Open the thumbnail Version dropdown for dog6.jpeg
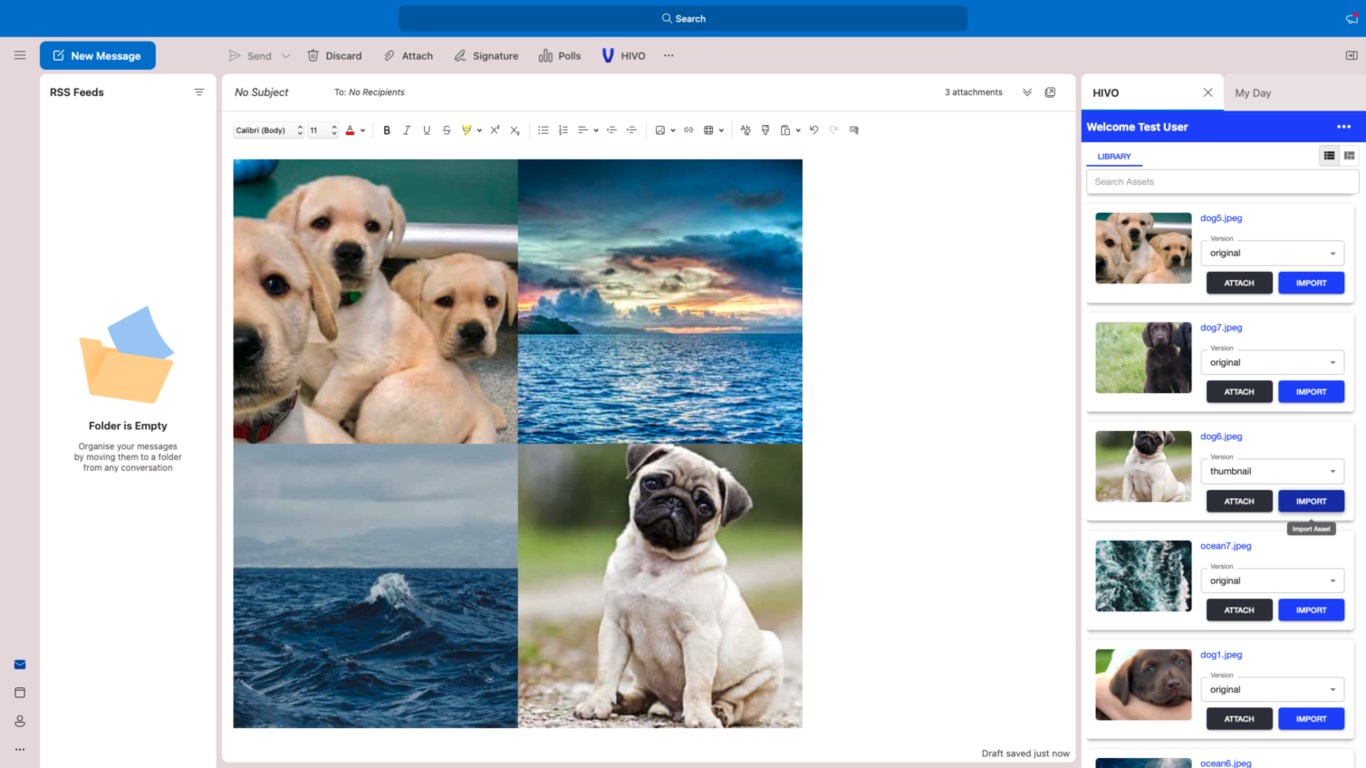The width and height of the screenshot is (1366, 768). tap(1272, 471)
